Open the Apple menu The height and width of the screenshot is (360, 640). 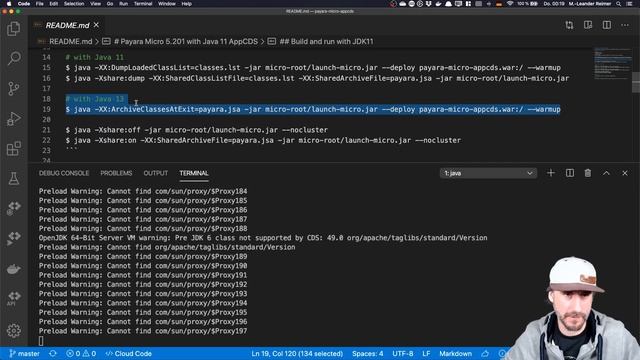click(9, 4)
